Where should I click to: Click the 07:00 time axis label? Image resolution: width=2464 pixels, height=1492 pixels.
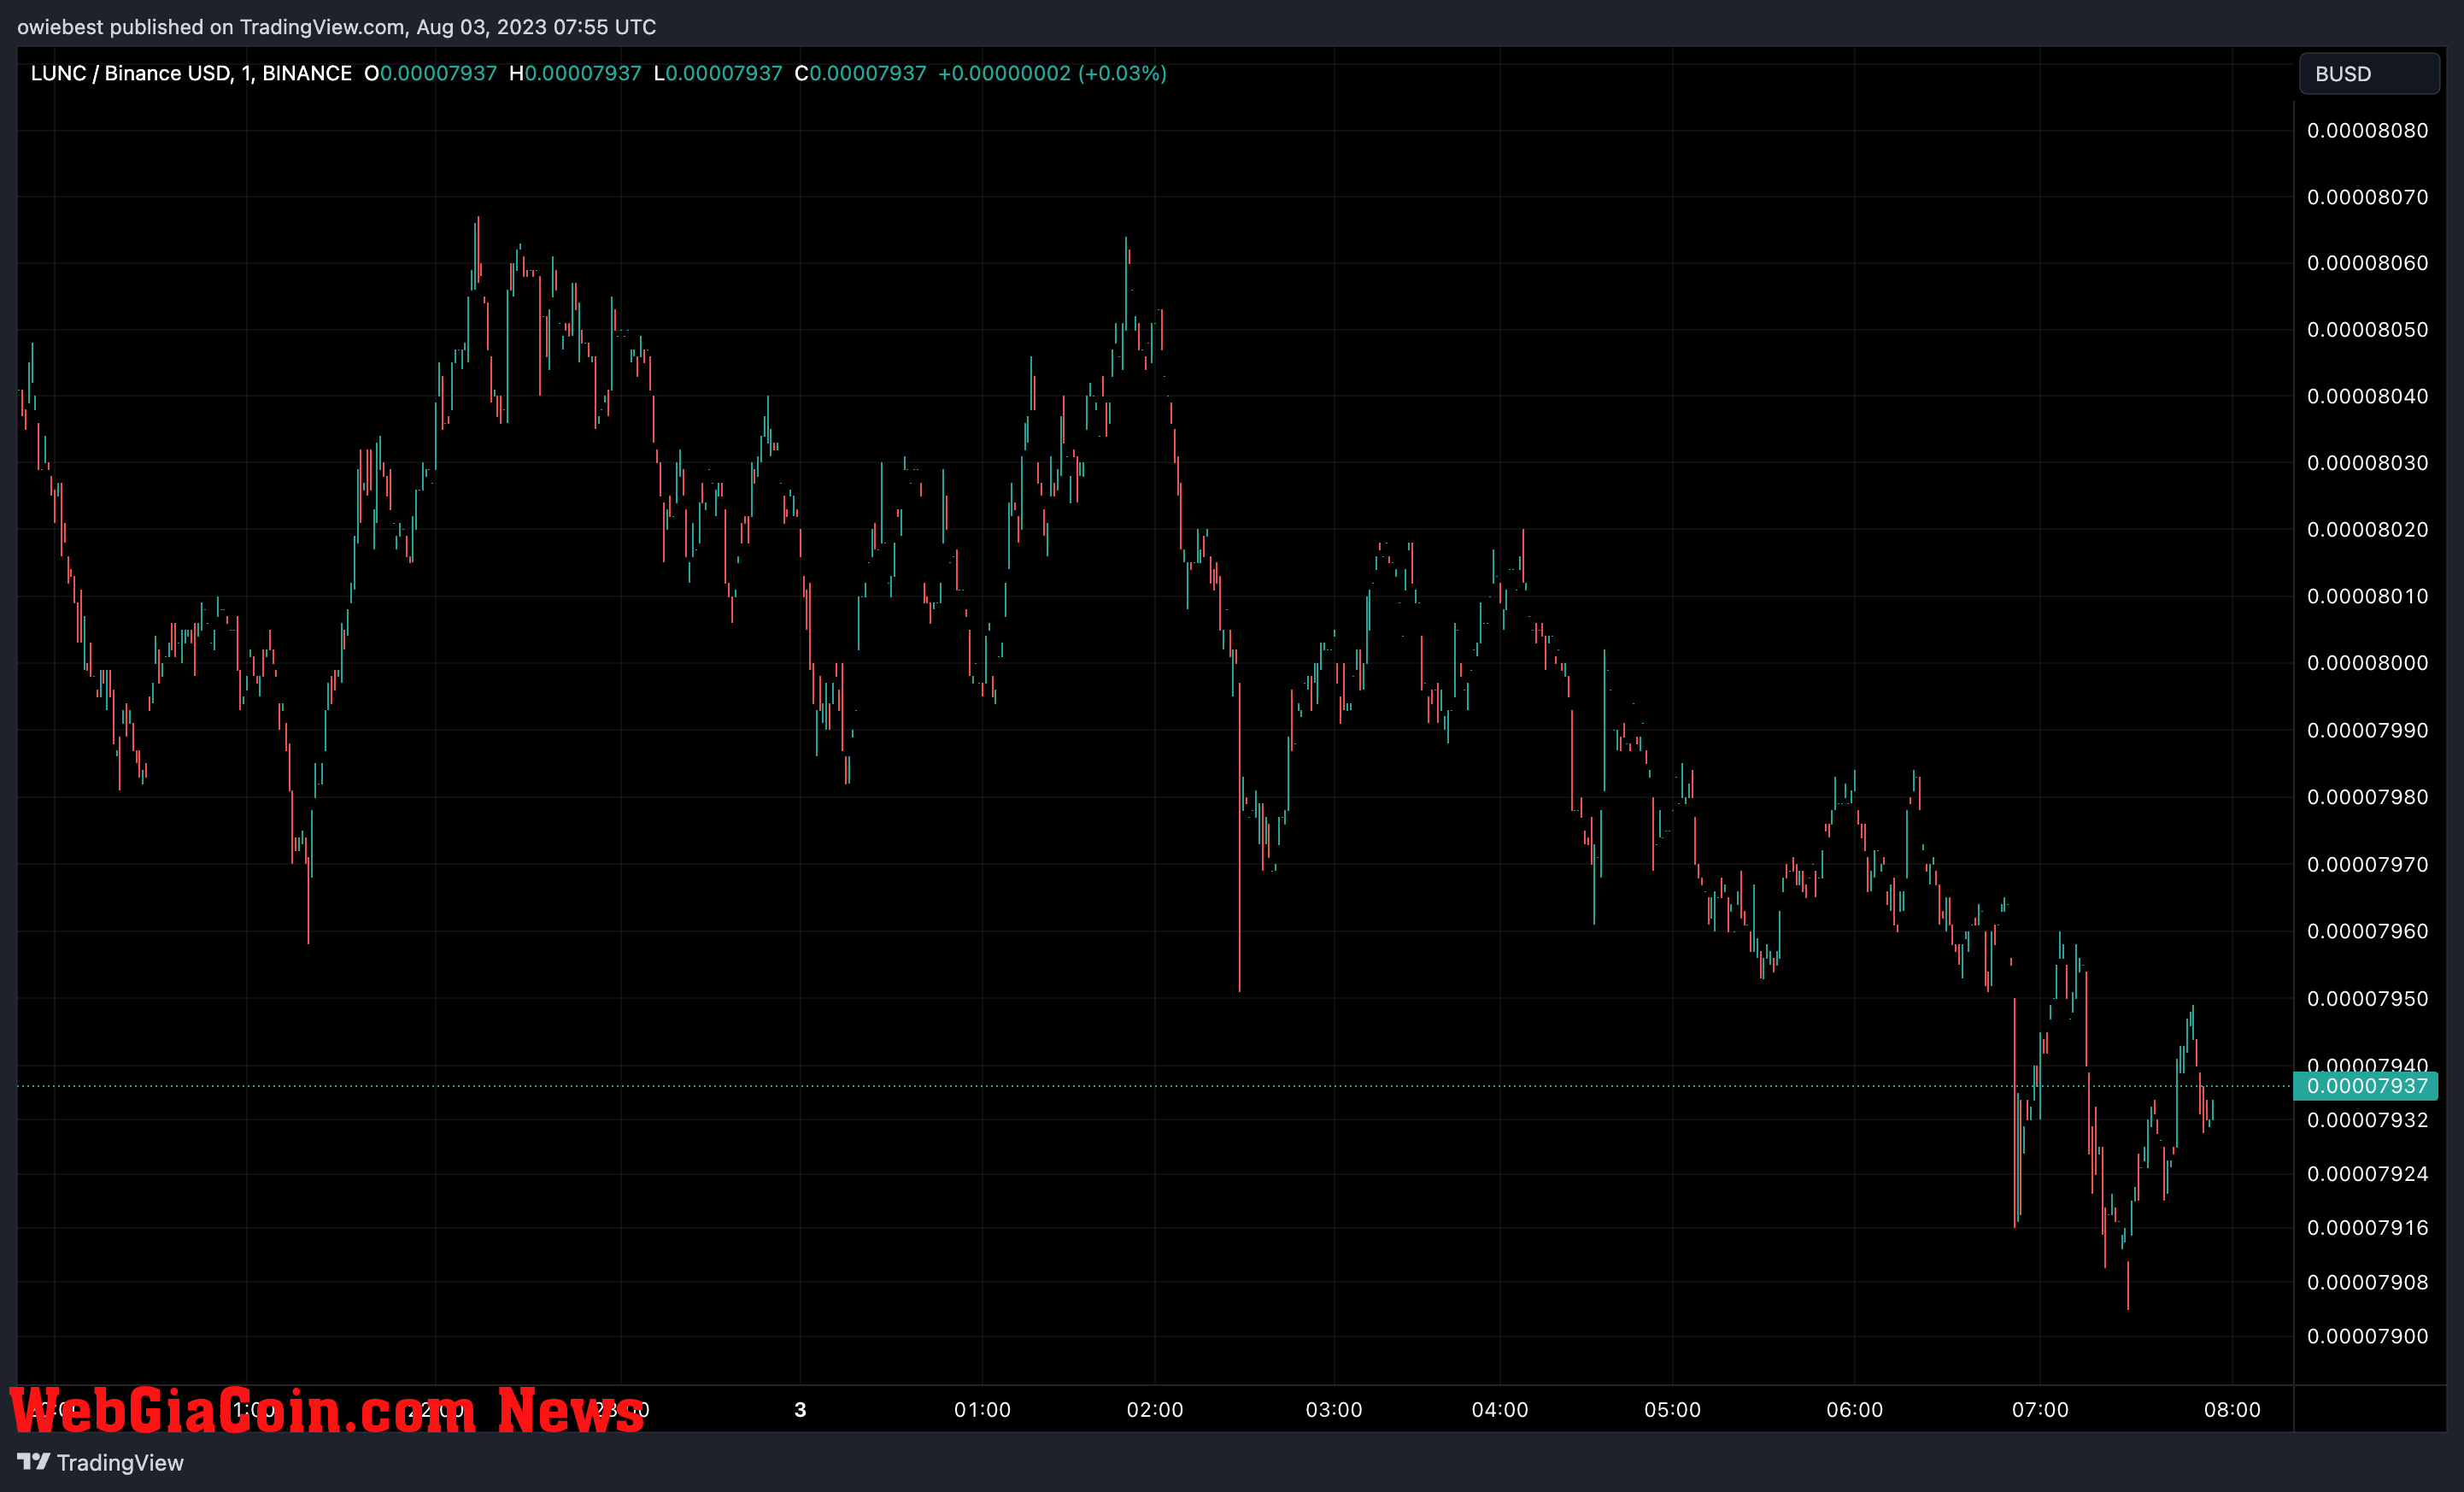[2041, 1410]
